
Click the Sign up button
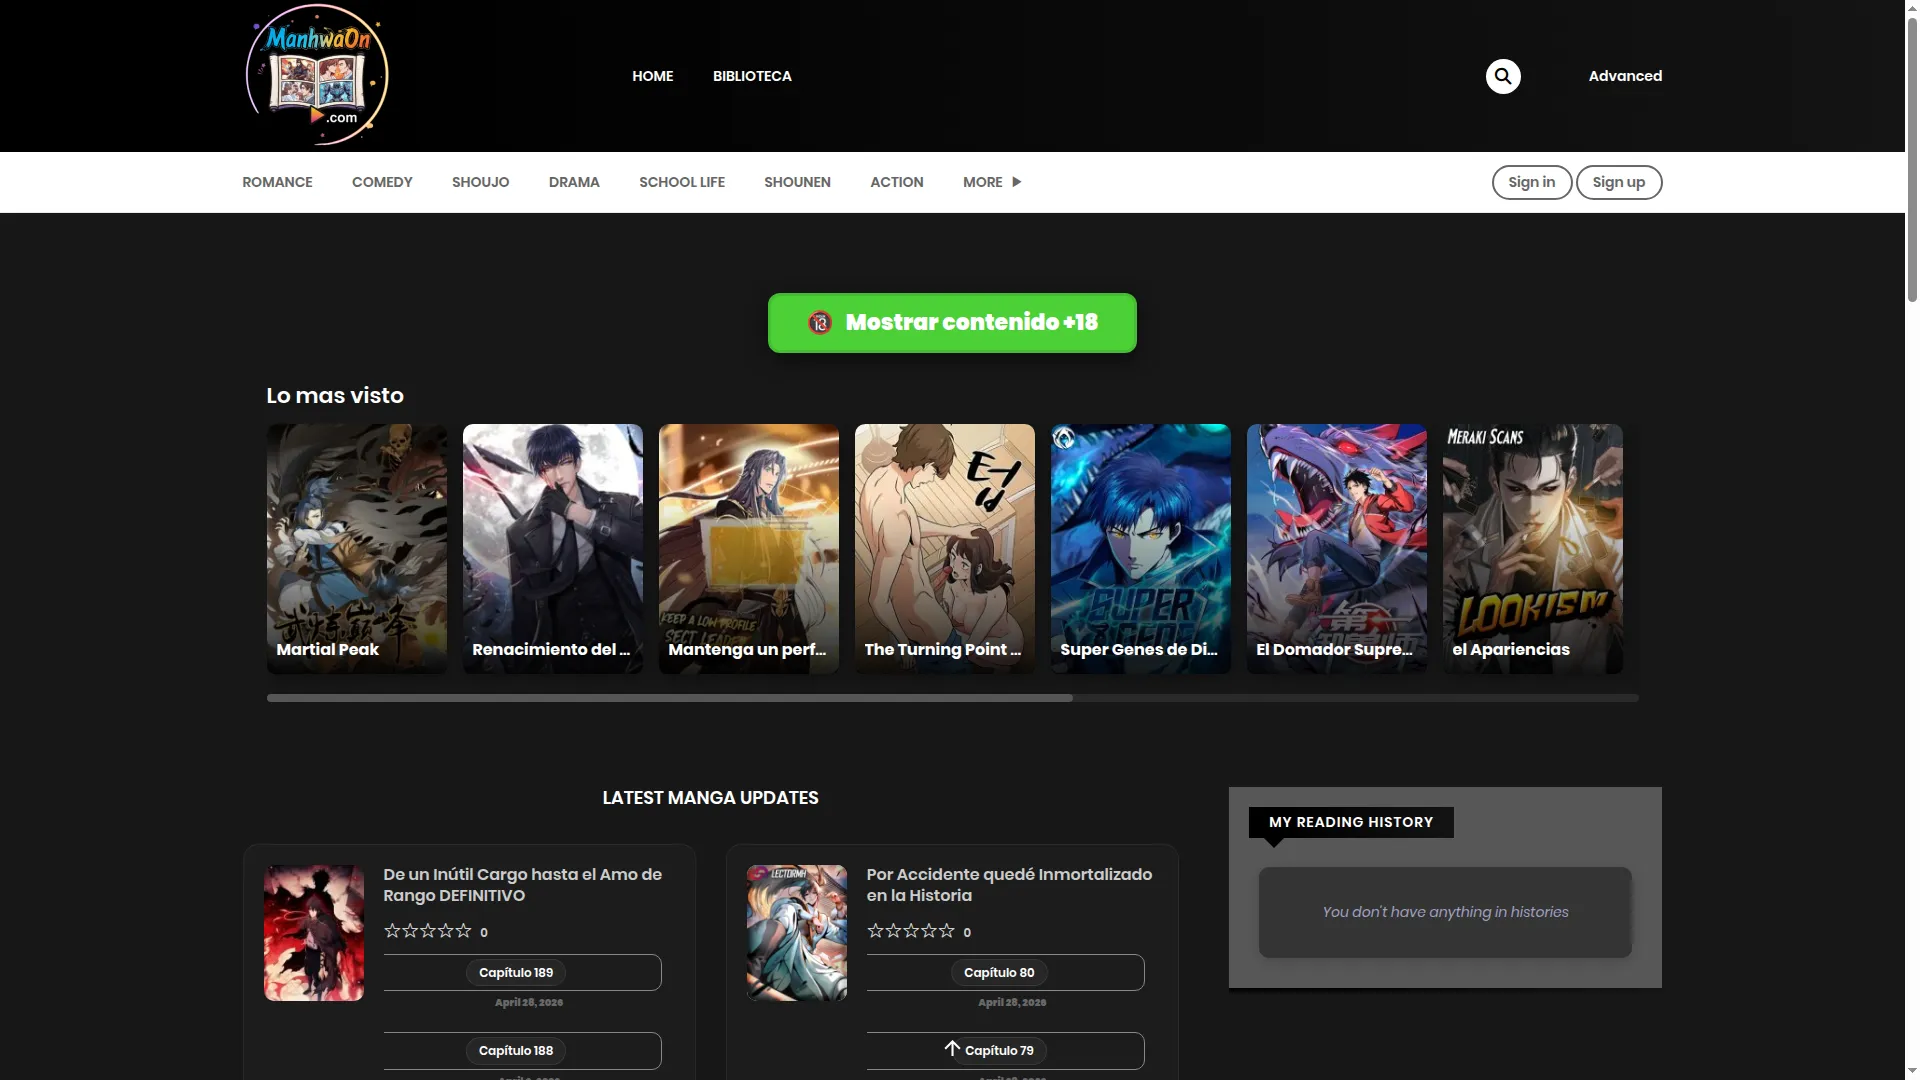[x=1619, y=182]
